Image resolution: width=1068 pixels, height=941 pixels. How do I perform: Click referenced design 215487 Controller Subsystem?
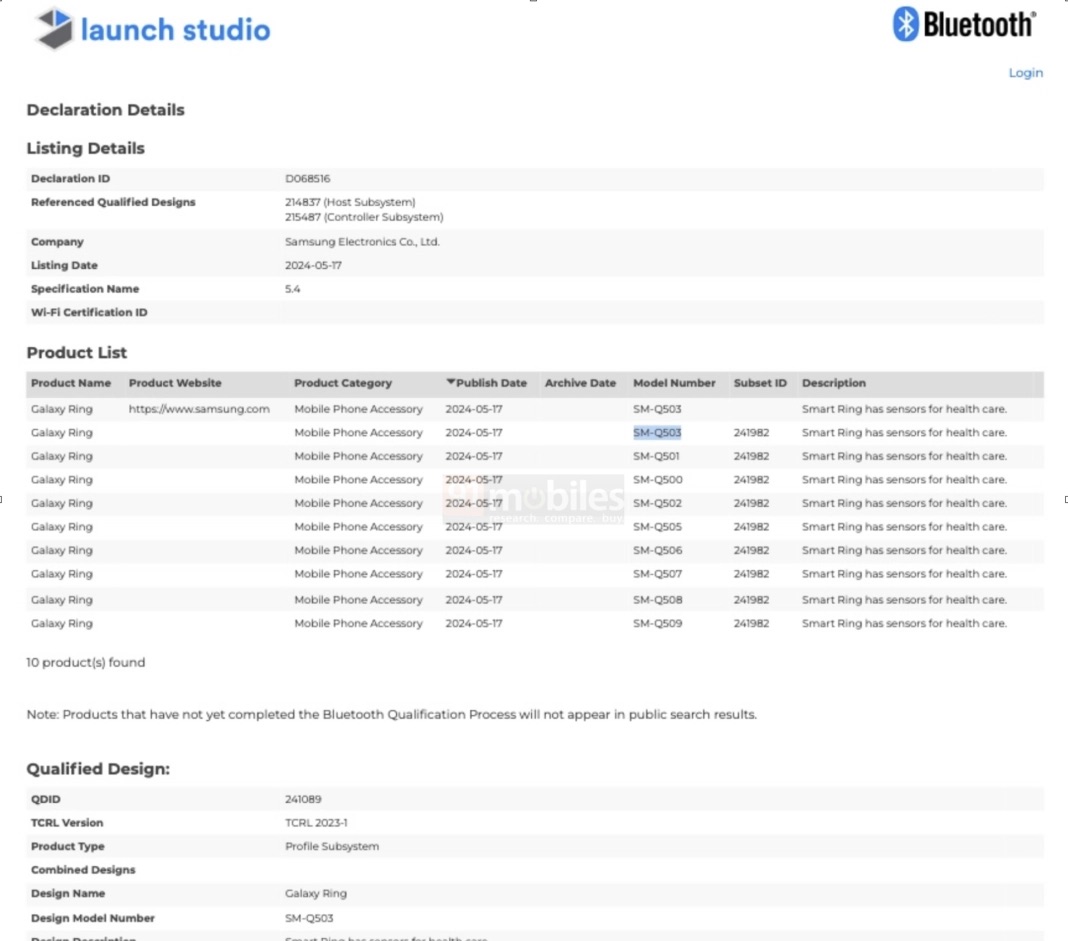pyautogui.click(x=364, y=217)
